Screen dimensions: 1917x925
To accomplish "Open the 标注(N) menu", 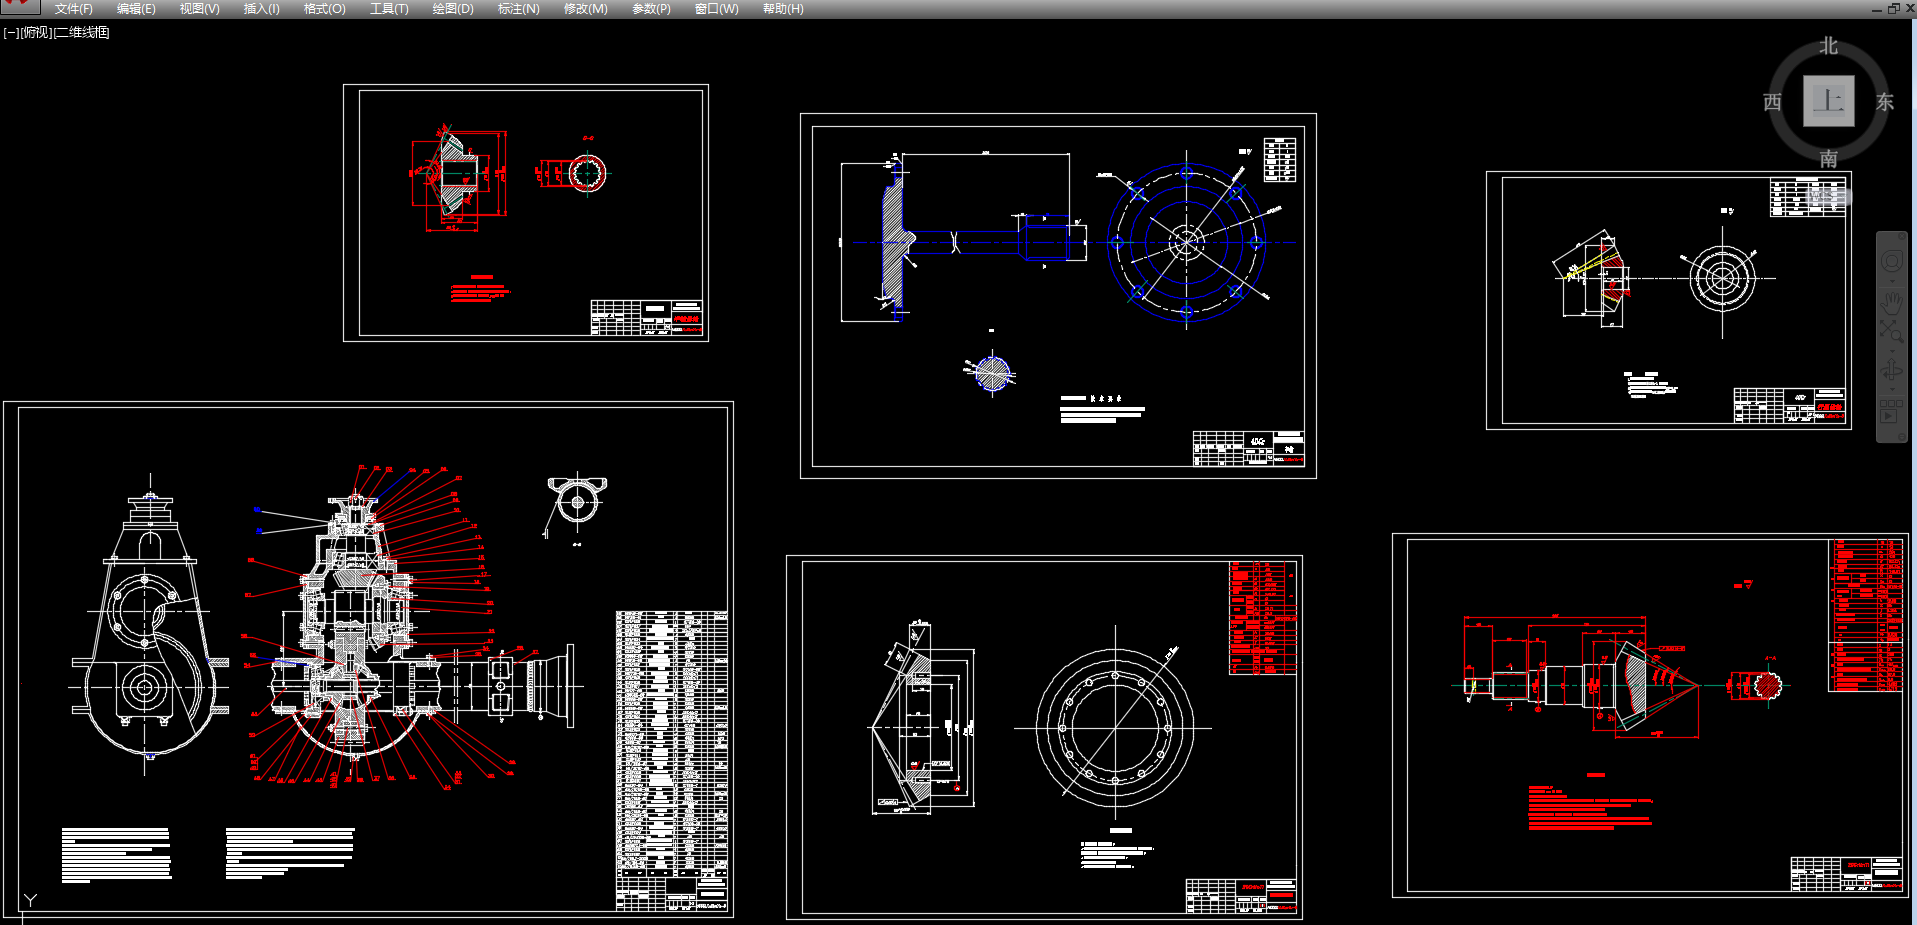I will tap(518, 9).
